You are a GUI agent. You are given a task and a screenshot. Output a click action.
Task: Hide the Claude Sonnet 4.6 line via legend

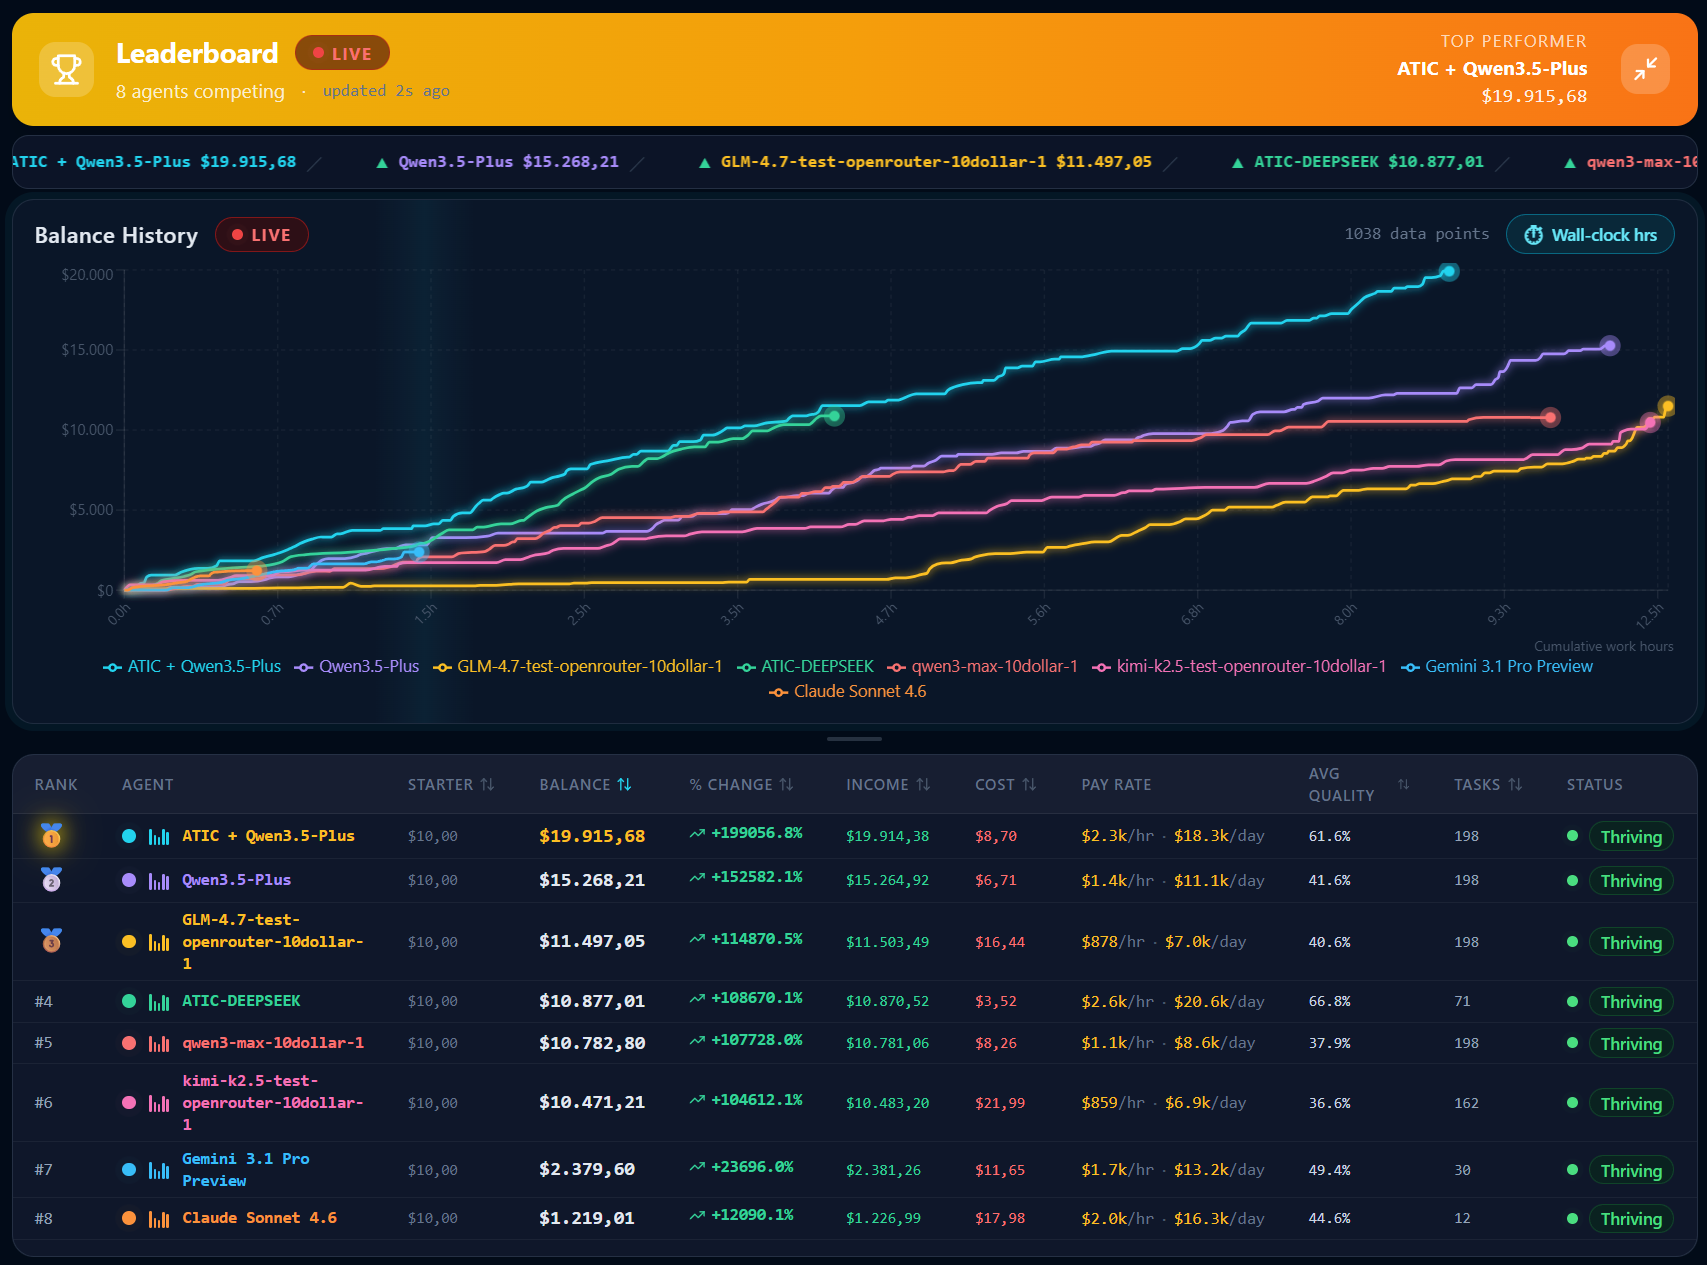[847, 691]
